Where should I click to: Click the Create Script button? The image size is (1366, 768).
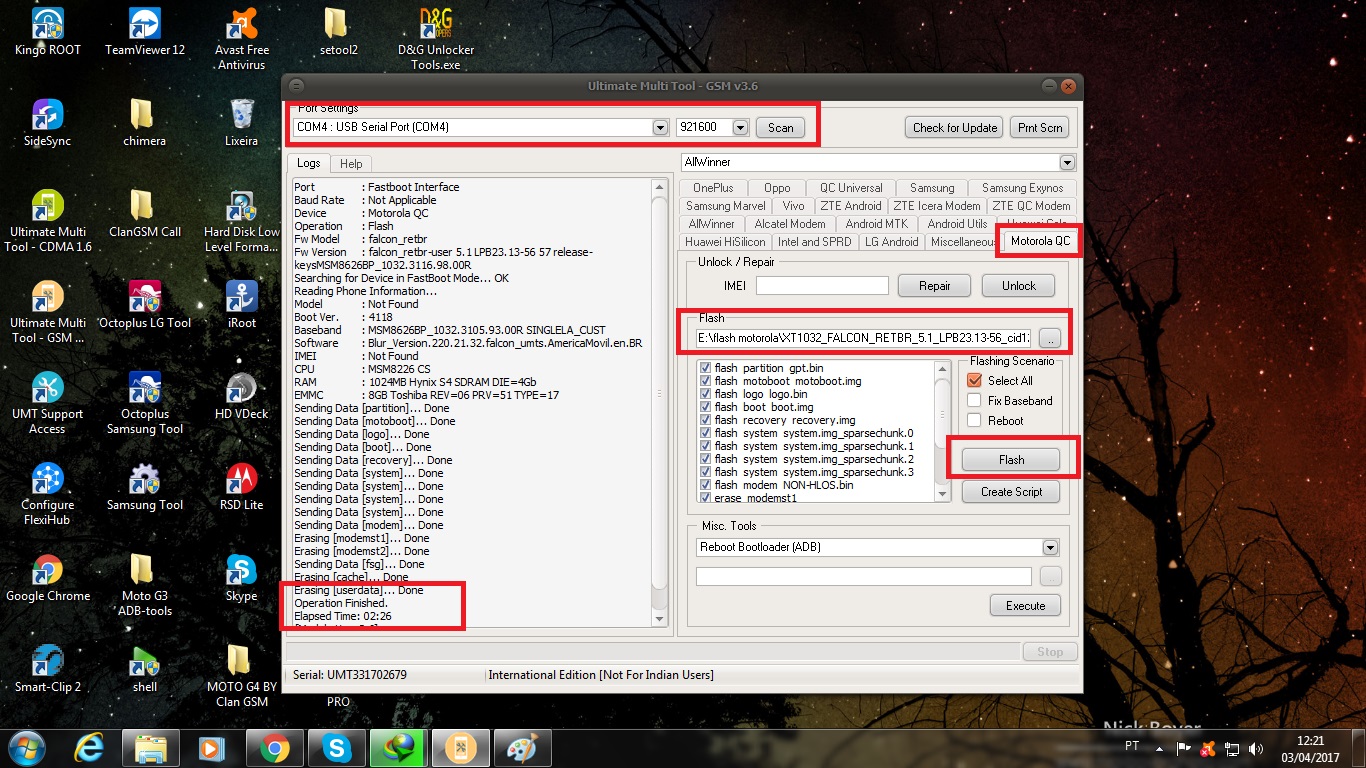[1011, 491]
